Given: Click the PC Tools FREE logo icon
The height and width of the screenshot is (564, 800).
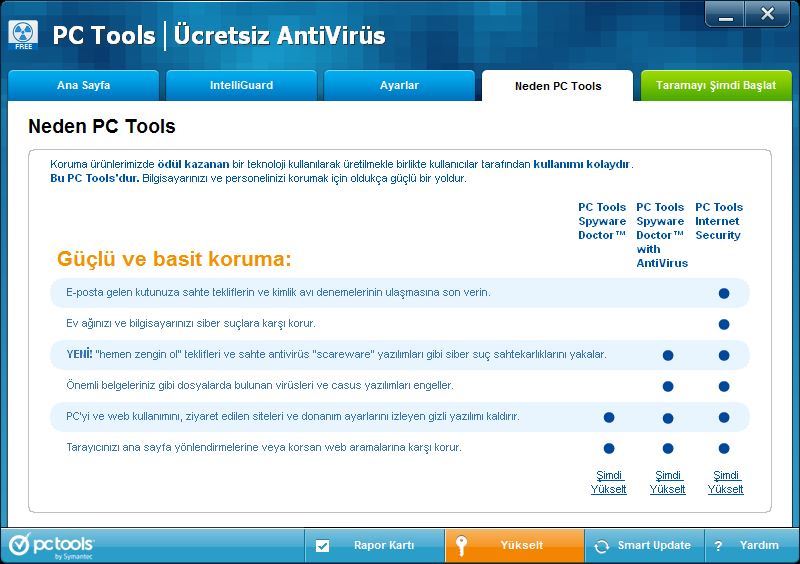Looking at the screenshot, I should tap(23, 35).
